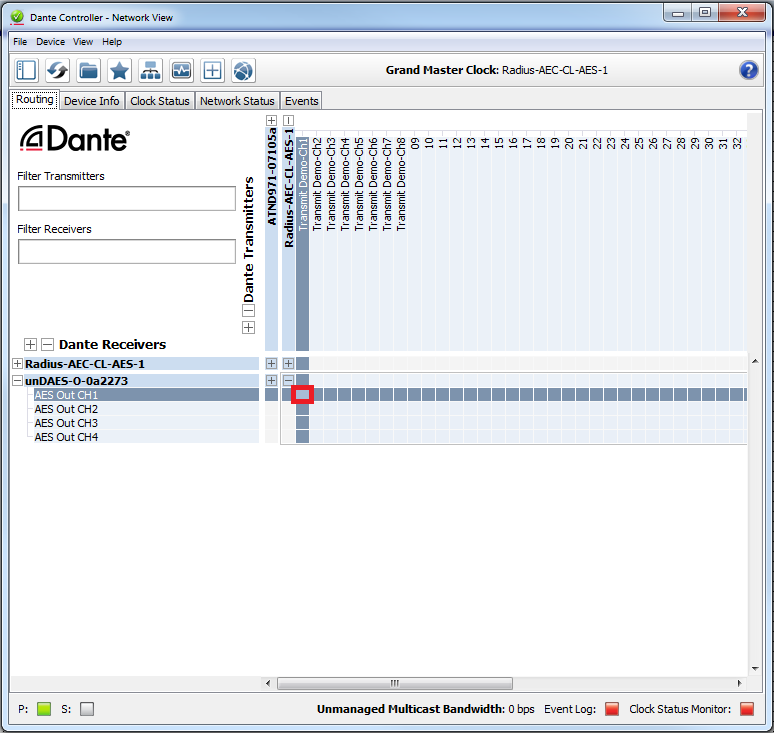Route Transmit Demo-Ch8 to AES Out CH1

pyautogui.click(x=400, y=395)
